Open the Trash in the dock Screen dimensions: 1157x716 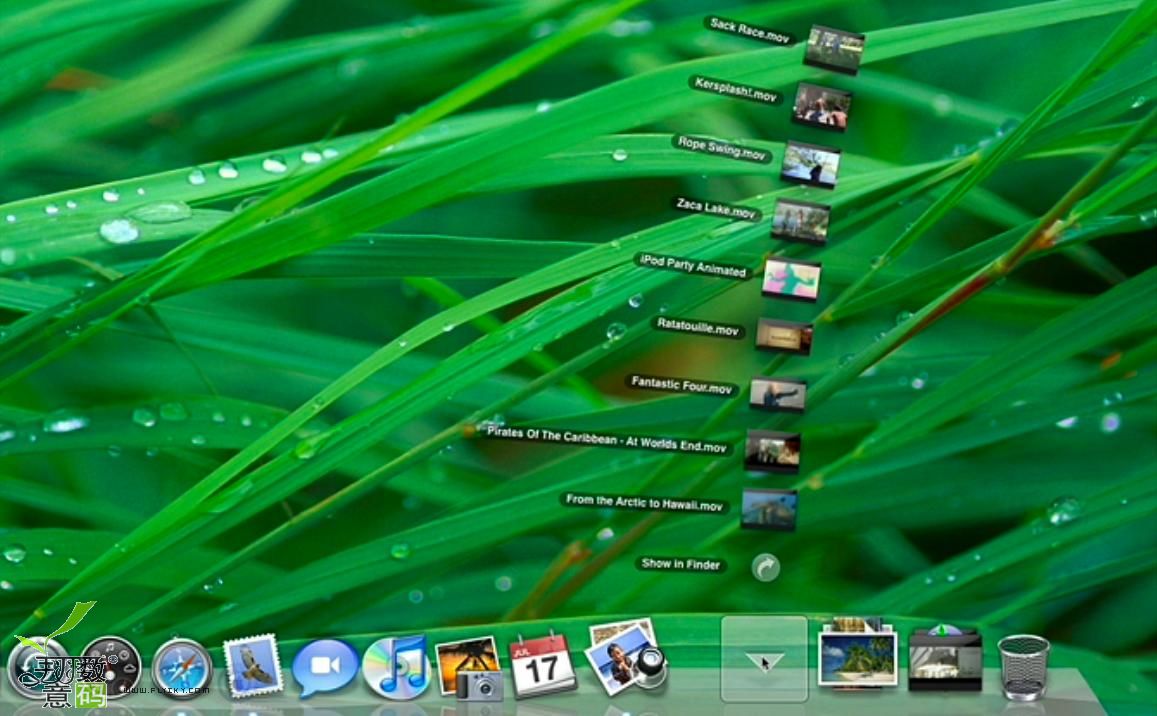point(1023,666)
